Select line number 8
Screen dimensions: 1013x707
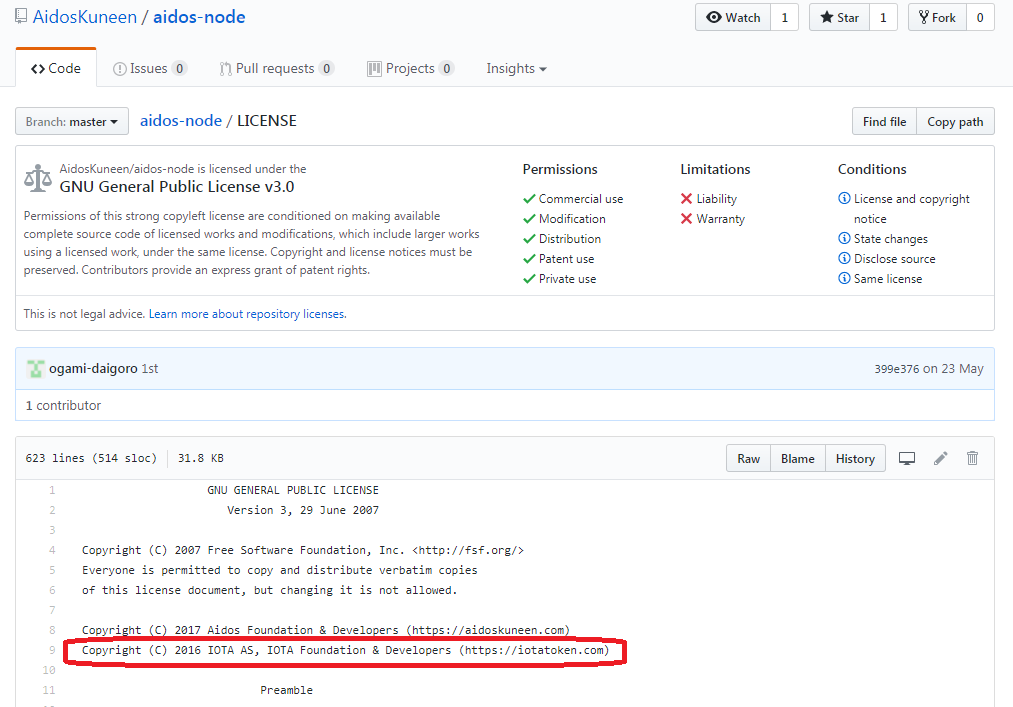coord(52,630)
